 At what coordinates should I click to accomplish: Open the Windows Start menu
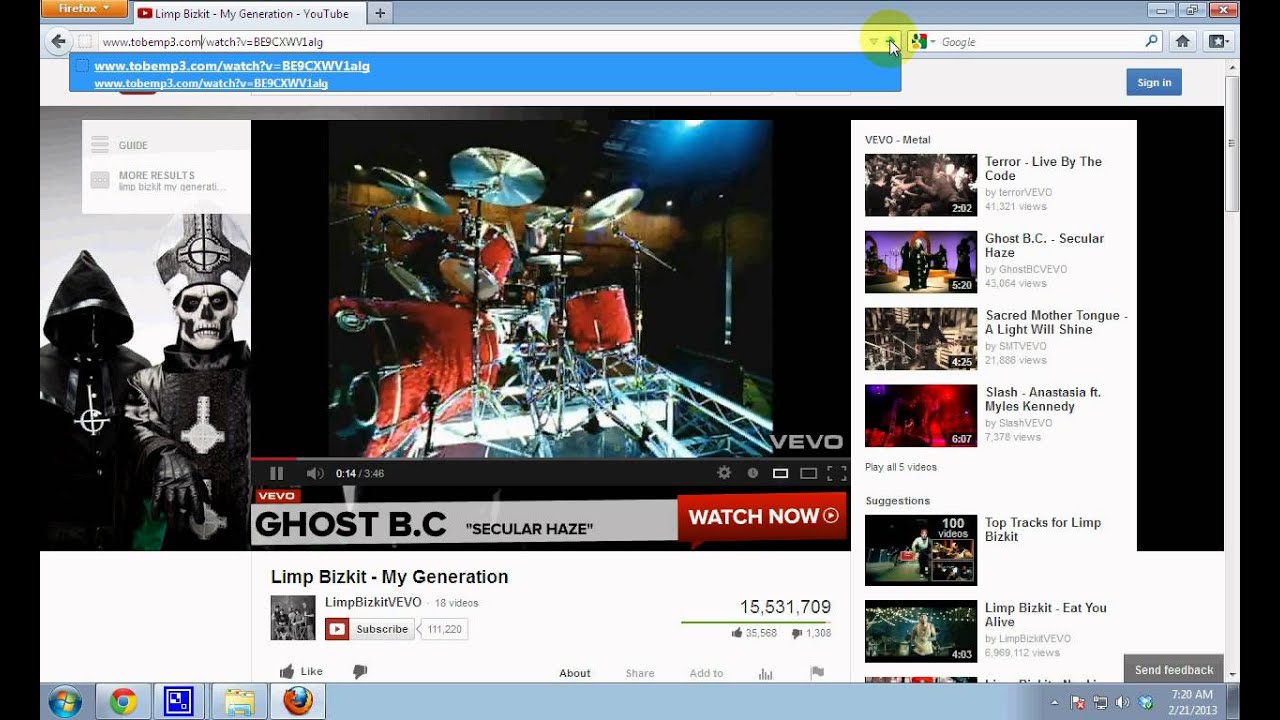tap(64, 702)
